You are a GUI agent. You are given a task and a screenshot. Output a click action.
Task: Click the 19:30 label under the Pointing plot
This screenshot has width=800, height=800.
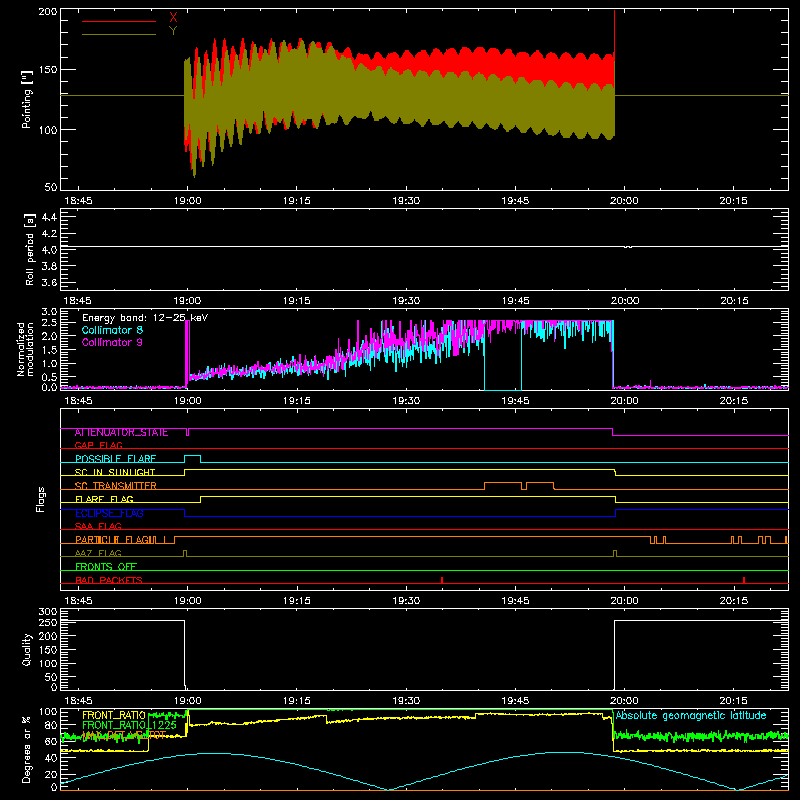pyautogui.click(x=406, y=201)
